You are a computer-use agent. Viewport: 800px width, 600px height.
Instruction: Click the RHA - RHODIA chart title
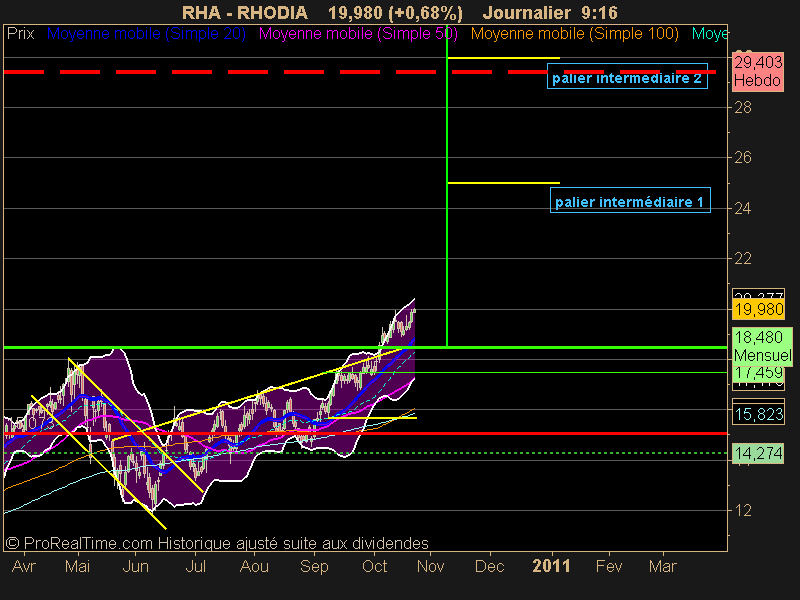point(245,13)
